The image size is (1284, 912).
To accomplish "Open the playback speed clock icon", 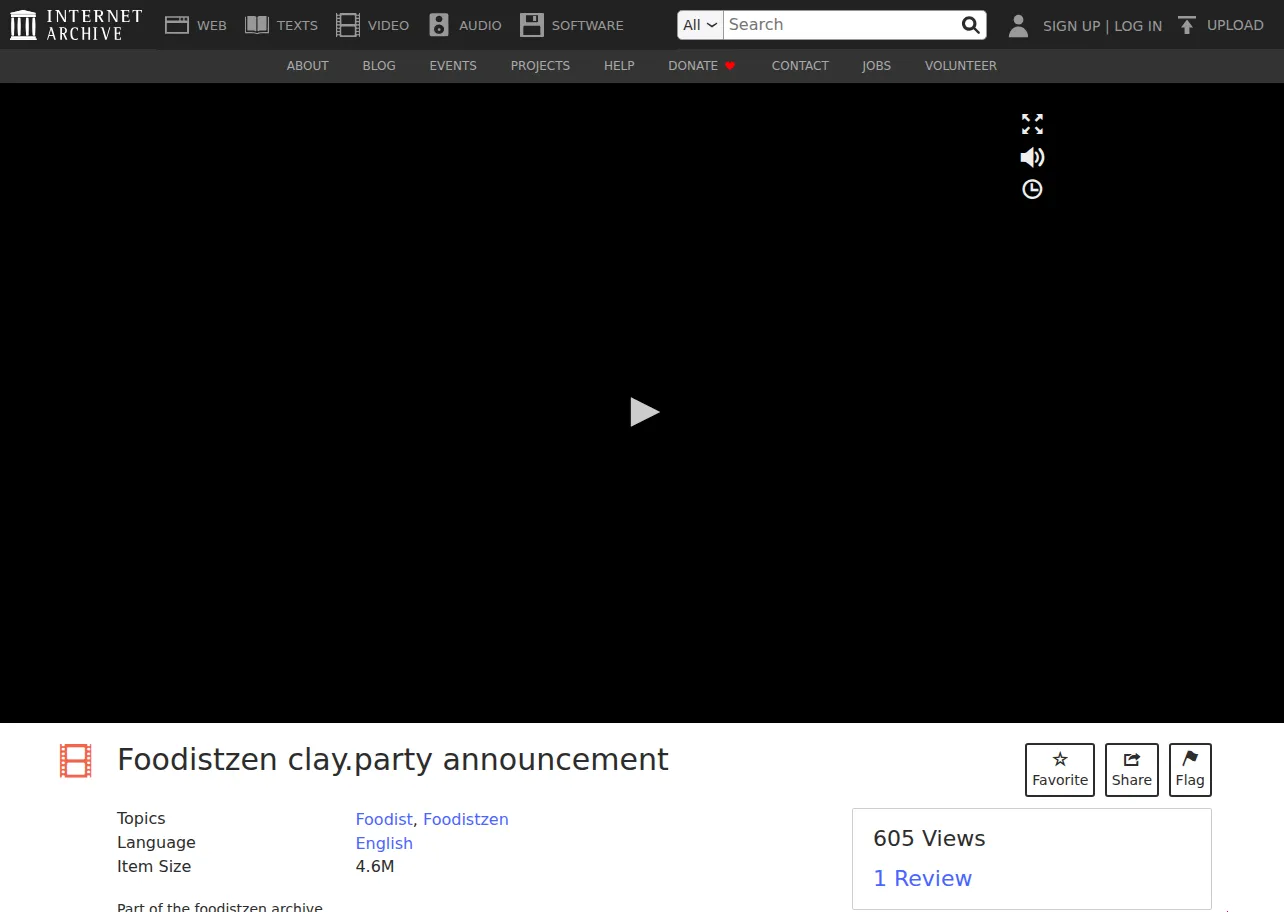I will pyautogui.click(x=1032, y=189).
